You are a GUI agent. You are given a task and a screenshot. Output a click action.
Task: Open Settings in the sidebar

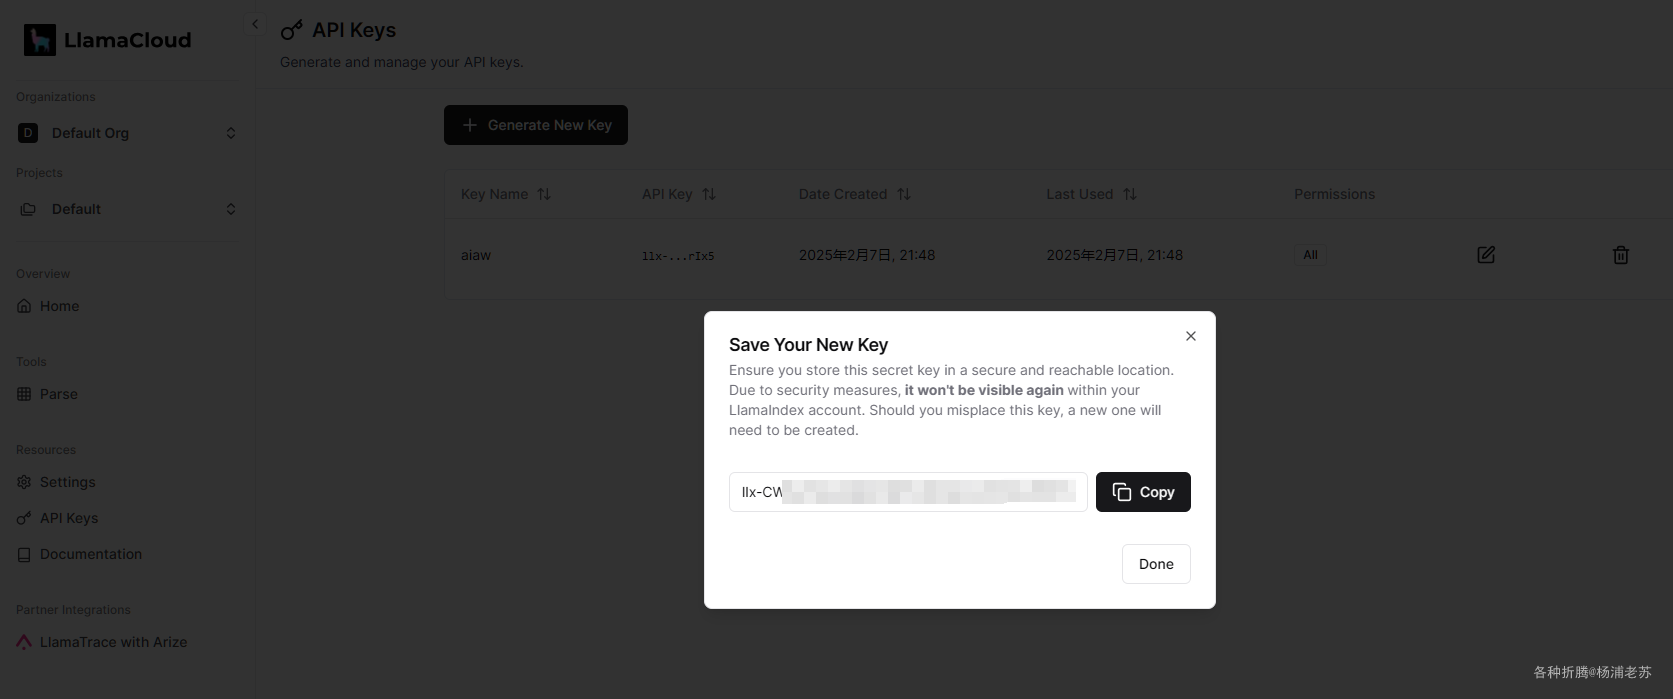(67, 482)
